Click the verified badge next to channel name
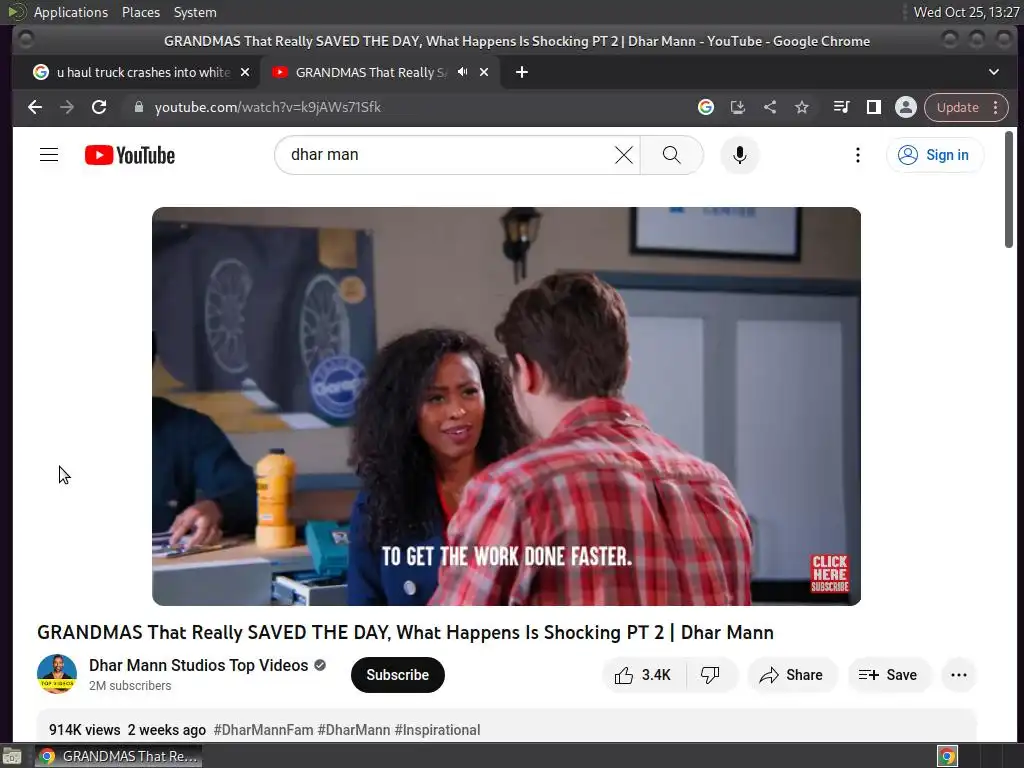The image size is (1024, 768). coord(319,665)
